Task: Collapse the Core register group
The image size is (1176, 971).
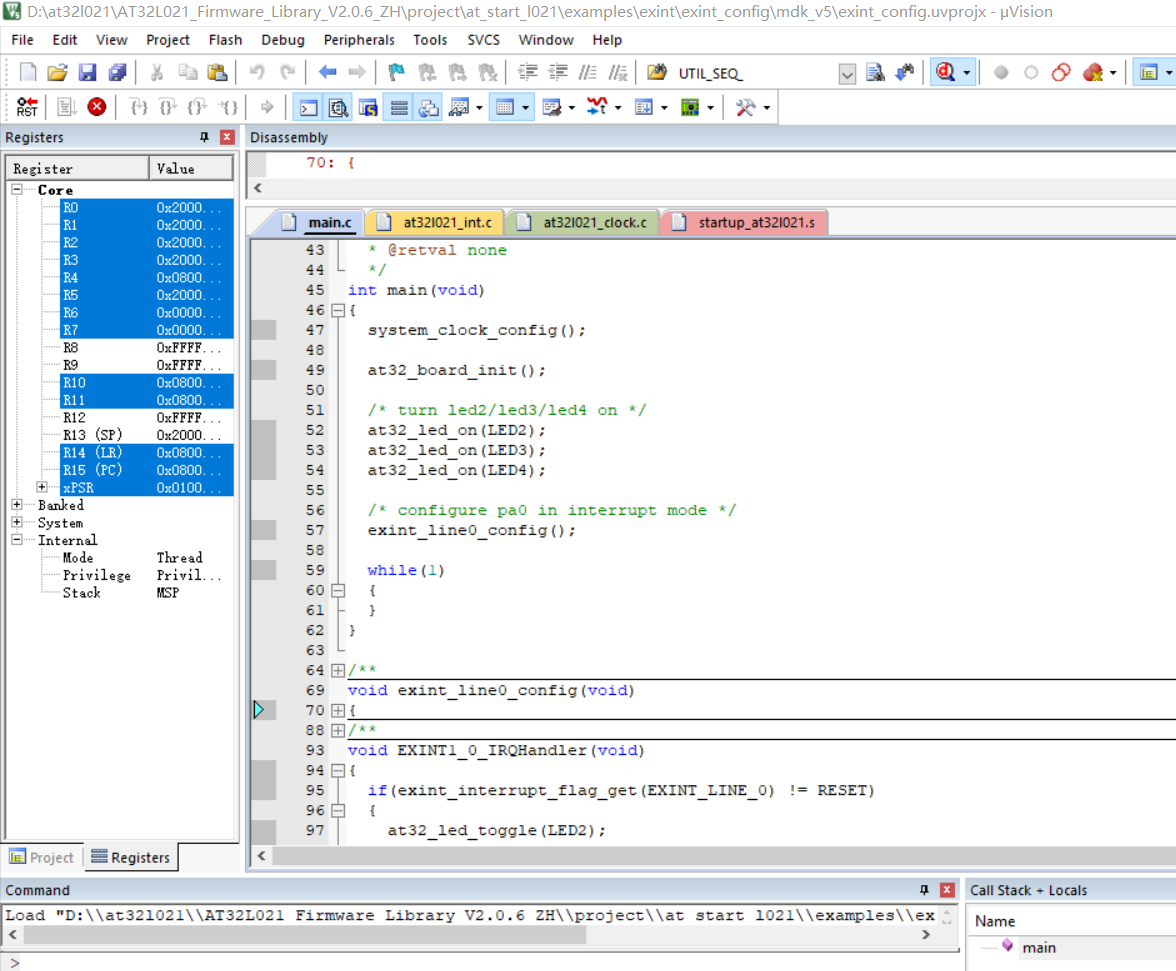Action: click(x=16, y=190)
